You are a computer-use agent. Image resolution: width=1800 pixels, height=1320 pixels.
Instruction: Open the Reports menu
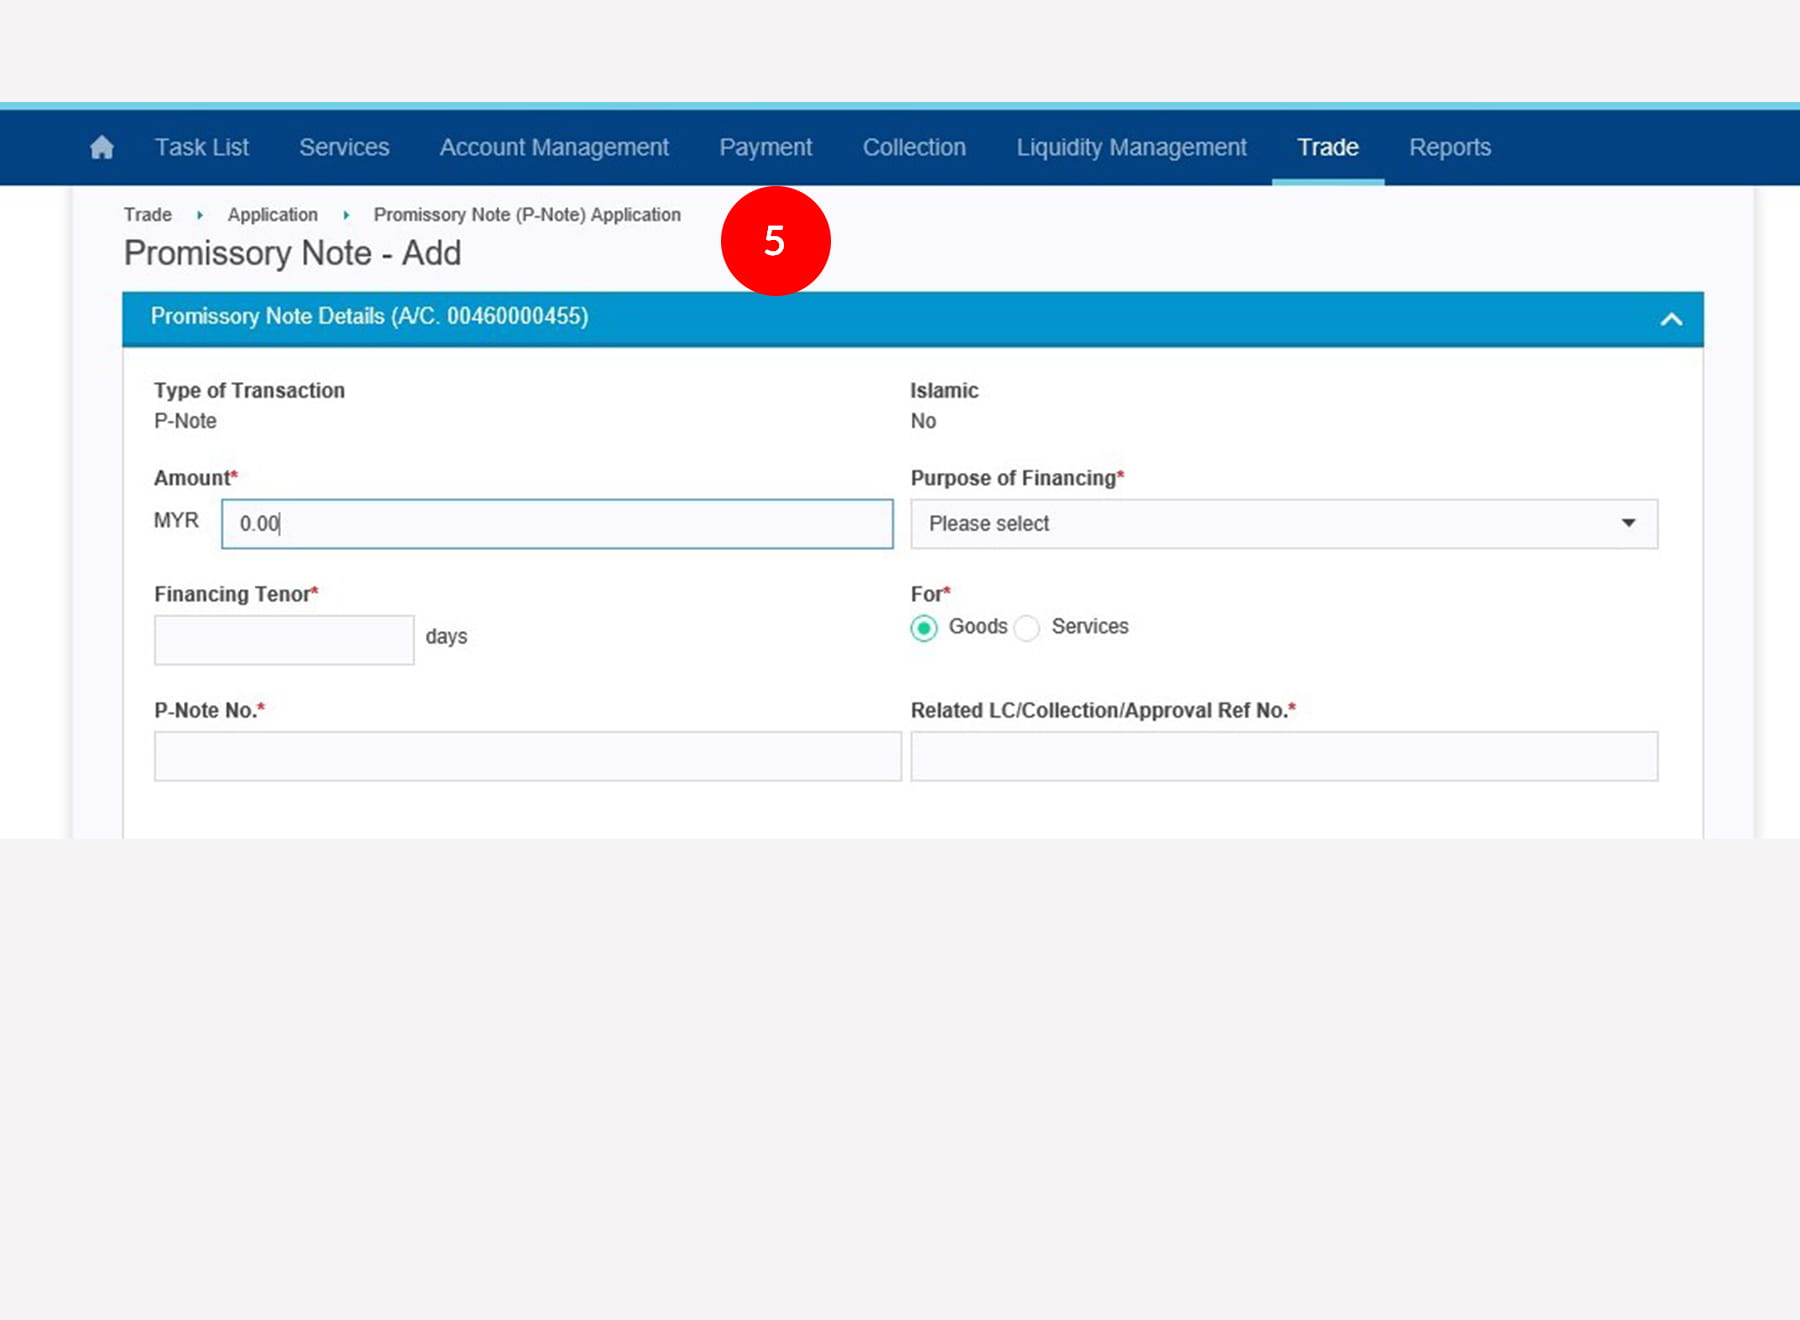[1449, 148]
